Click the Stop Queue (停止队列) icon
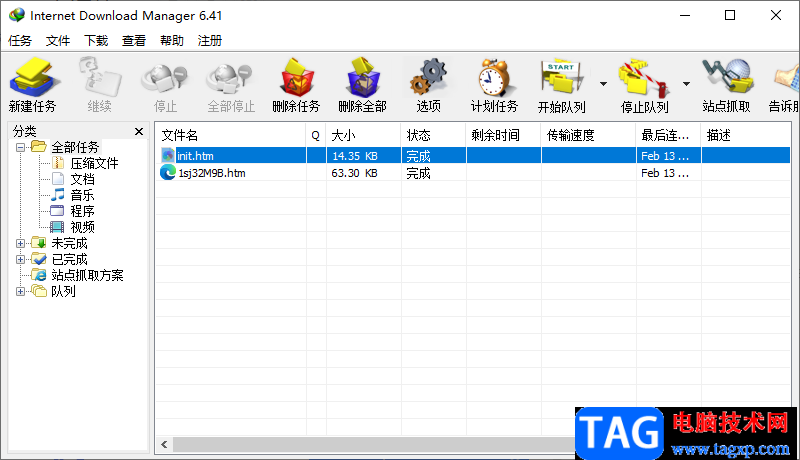800x460 pixels. point(644,77)
